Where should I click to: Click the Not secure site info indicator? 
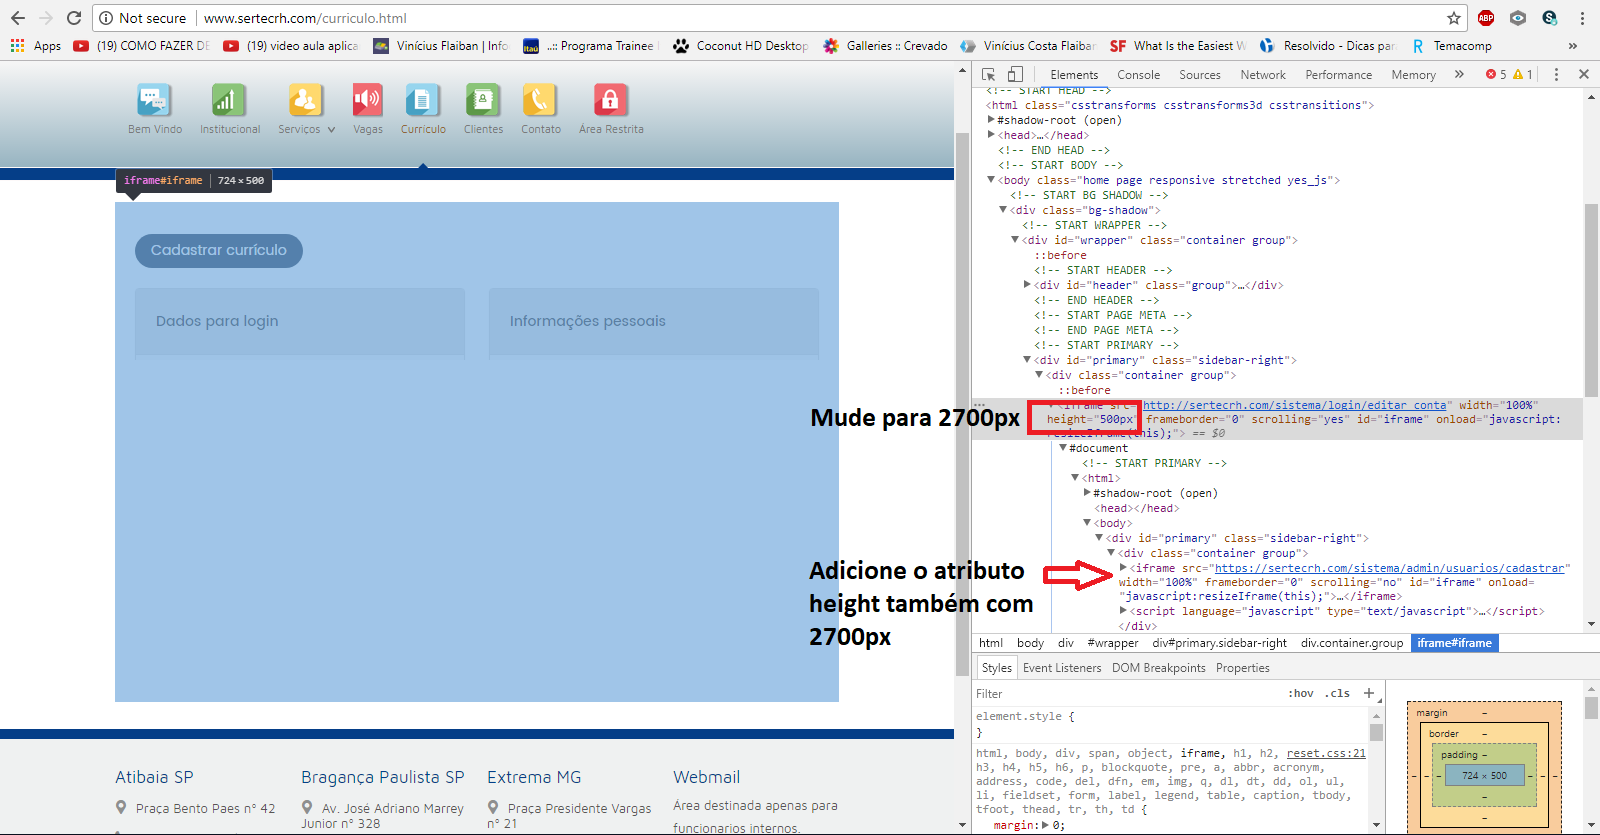142,18
